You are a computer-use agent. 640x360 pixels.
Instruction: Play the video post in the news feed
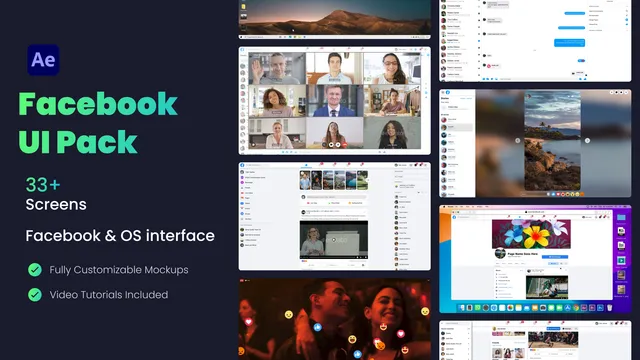[x=333, y=240]
